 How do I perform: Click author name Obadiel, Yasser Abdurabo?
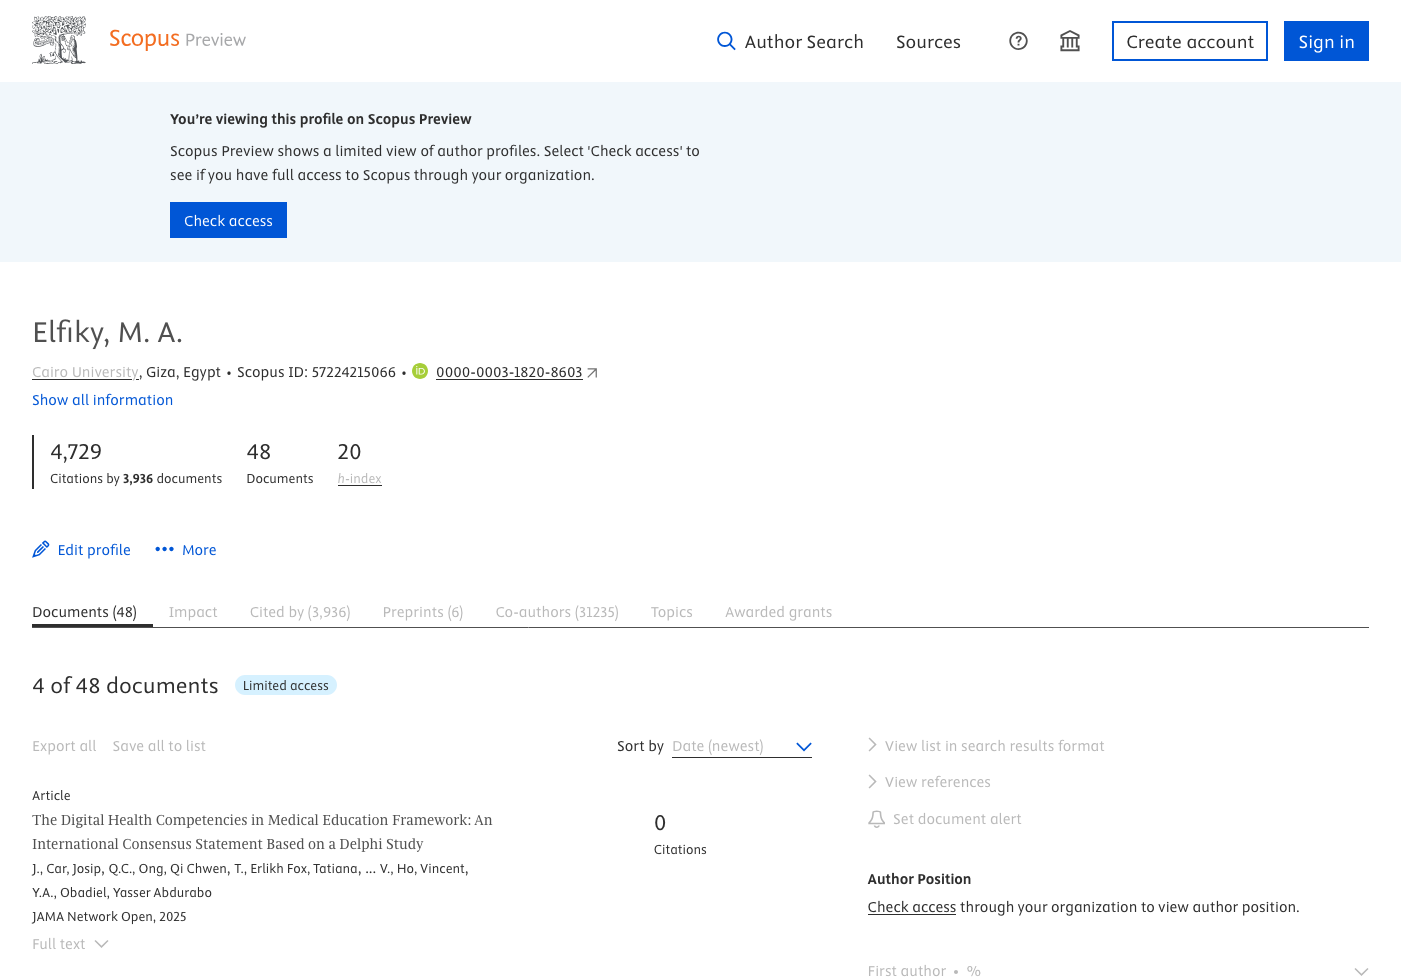pyautogui.click(x=136, y=893)
